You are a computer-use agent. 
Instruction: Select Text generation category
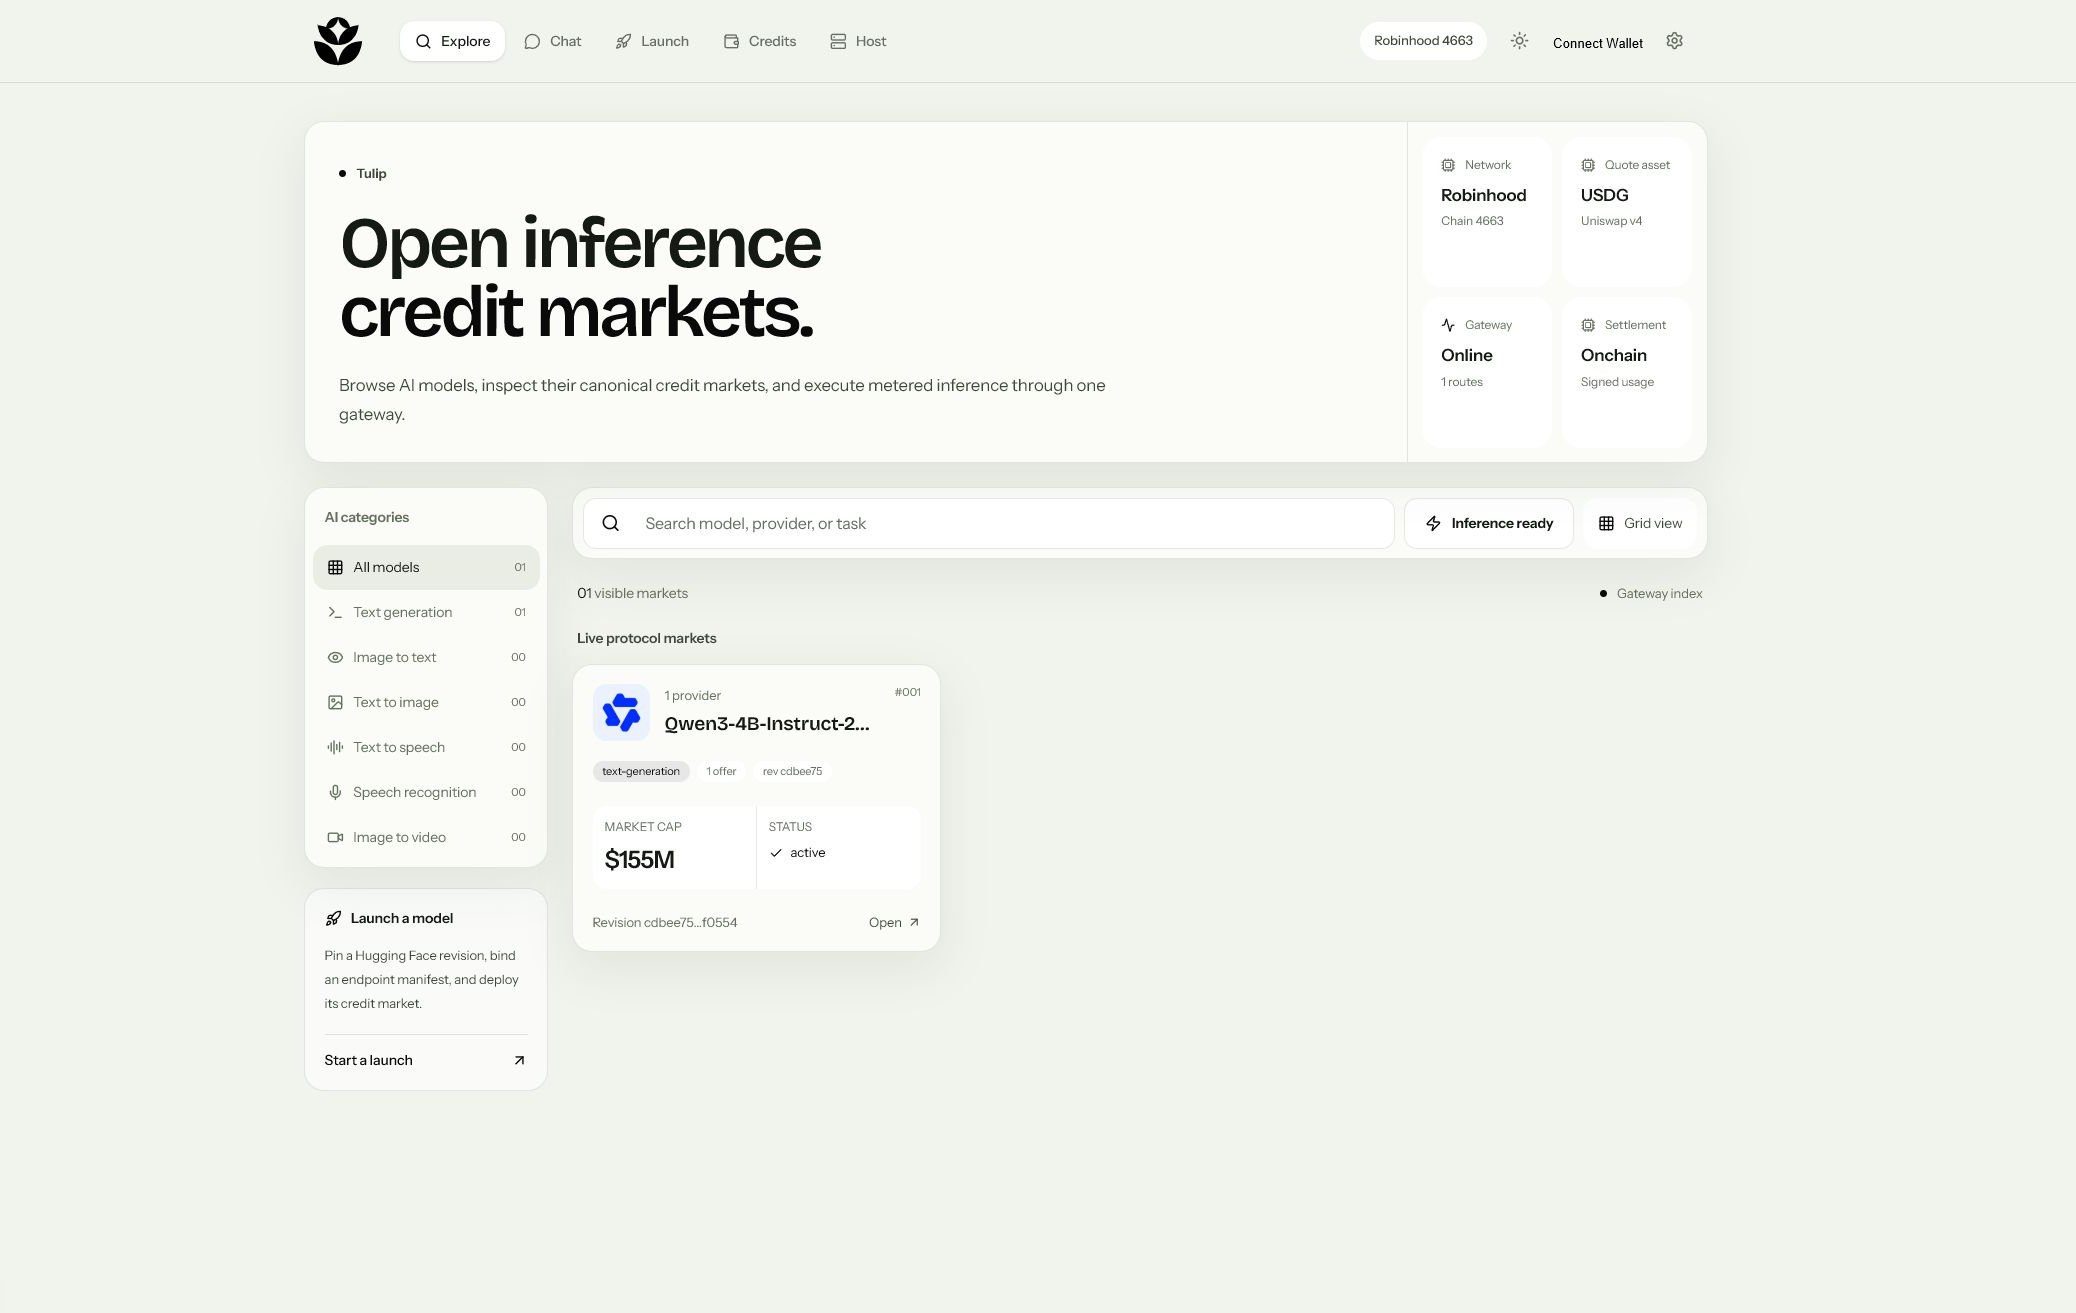tap(426, 612)
